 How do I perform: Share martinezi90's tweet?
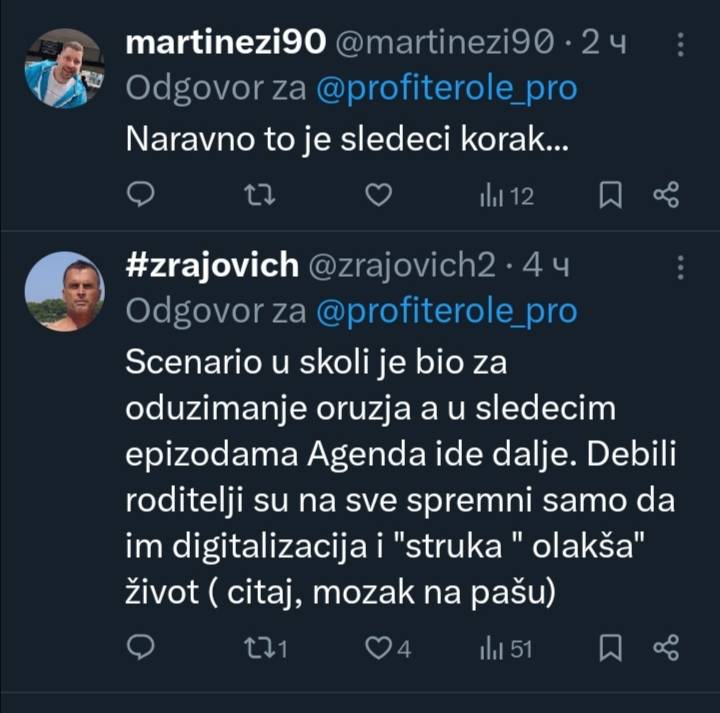(666, 195)
